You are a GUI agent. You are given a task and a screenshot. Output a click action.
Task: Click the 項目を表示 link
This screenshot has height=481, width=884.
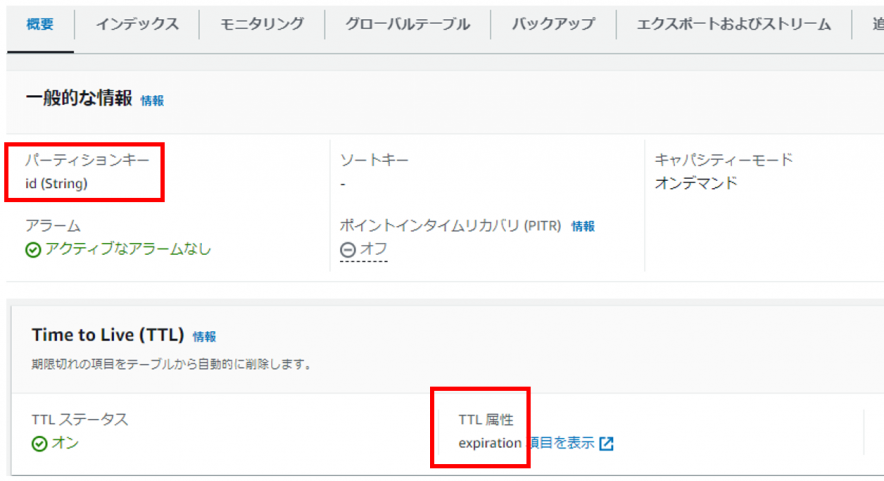point(559,443)
